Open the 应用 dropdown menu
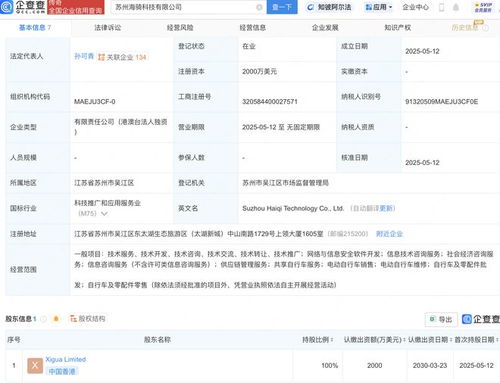 (x=379, y=7)
